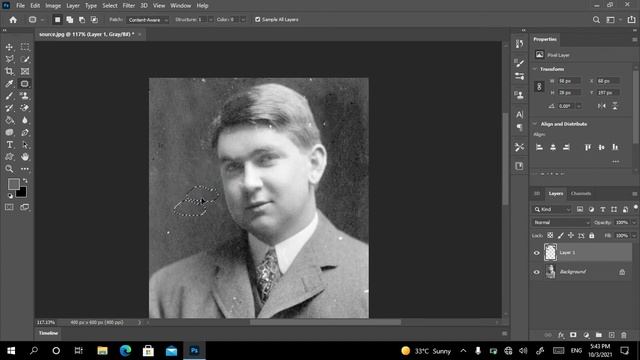The image size is (640, 360).
Task: Open the Normal blend mode dropdown
Action: 561,222
